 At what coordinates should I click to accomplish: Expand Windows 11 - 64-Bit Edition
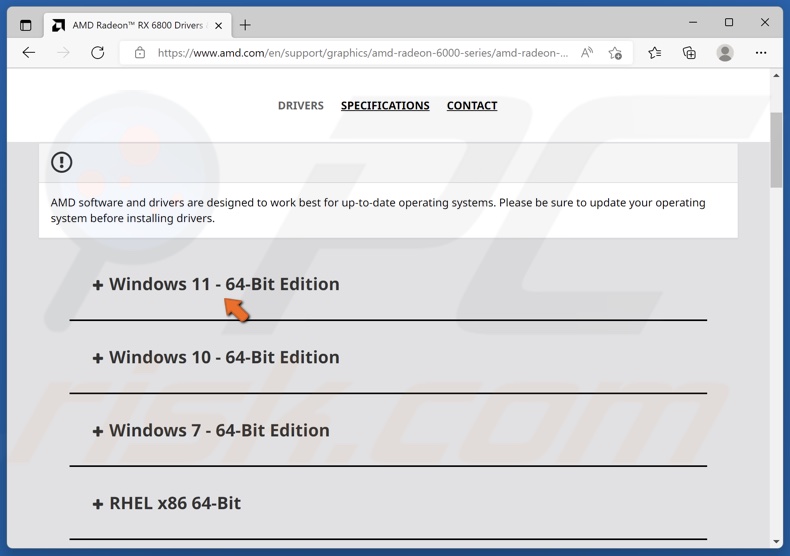[216, 284]
